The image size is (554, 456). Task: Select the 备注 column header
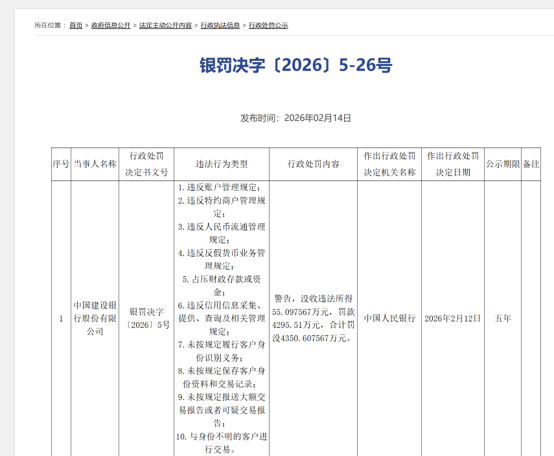531,164
